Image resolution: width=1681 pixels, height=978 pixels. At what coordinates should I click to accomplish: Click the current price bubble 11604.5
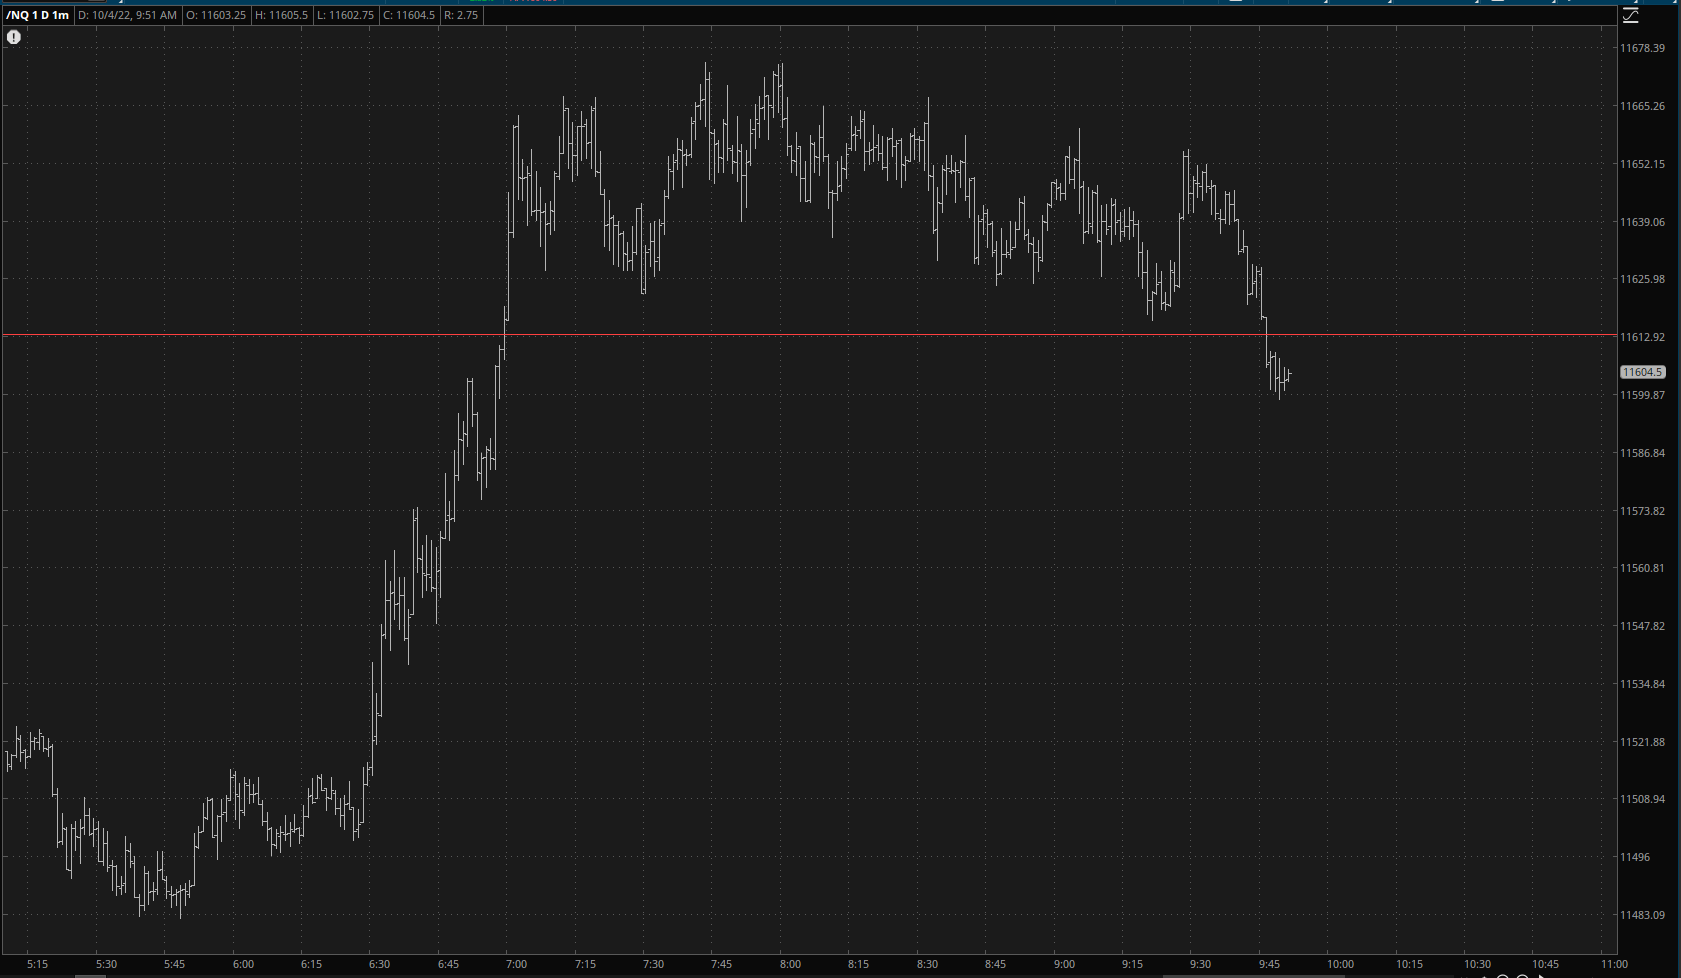[x=1642, y=372]
